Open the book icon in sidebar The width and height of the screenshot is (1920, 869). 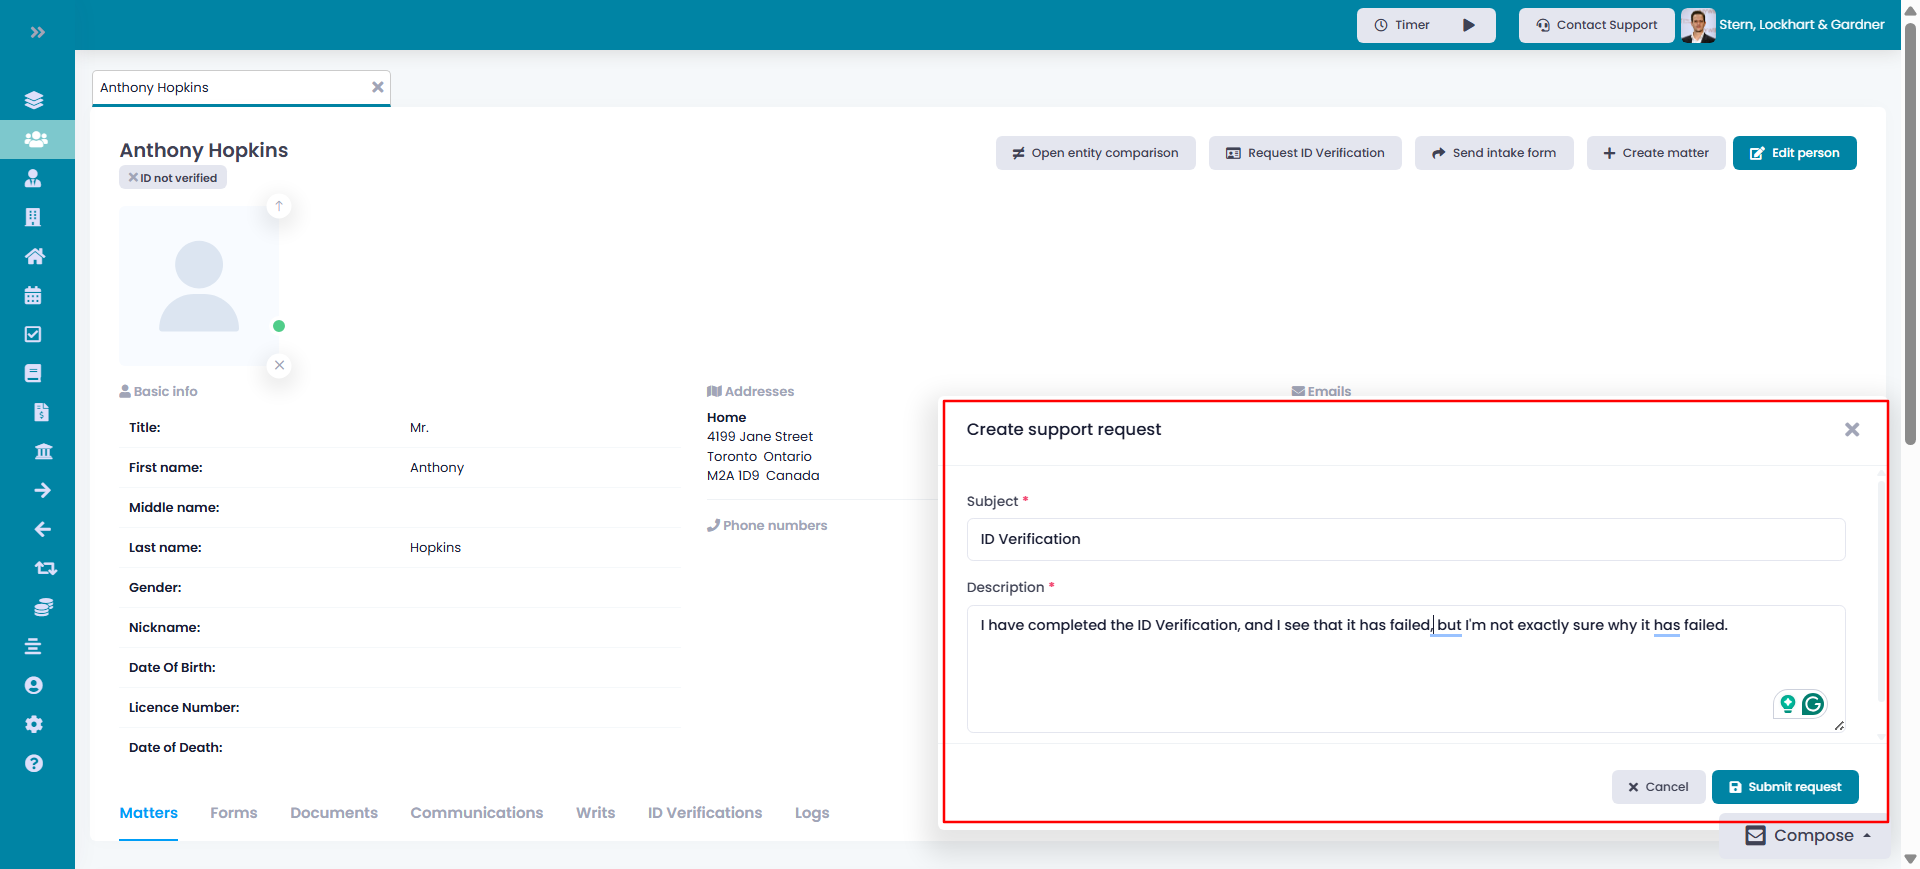pyautogui.click(x=33, y=373)
